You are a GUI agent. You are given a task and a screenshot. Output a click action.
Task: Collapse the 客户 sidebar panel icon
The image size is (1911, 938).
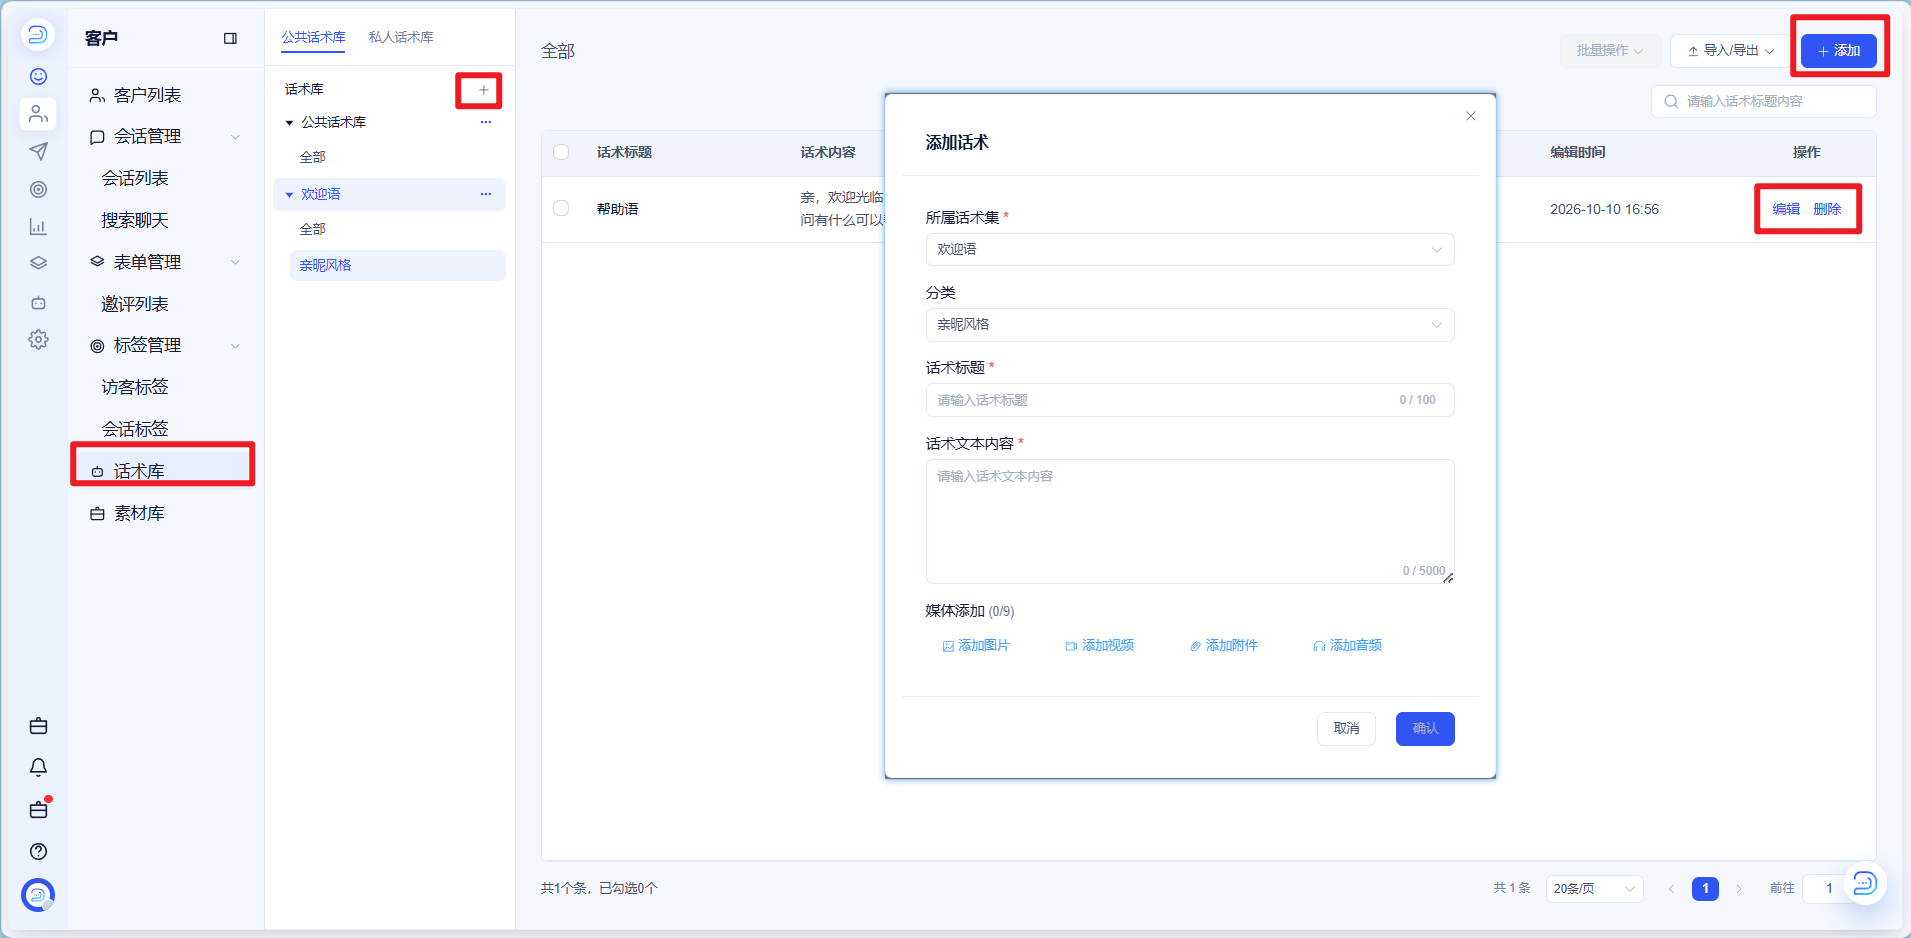coord(230,38)
